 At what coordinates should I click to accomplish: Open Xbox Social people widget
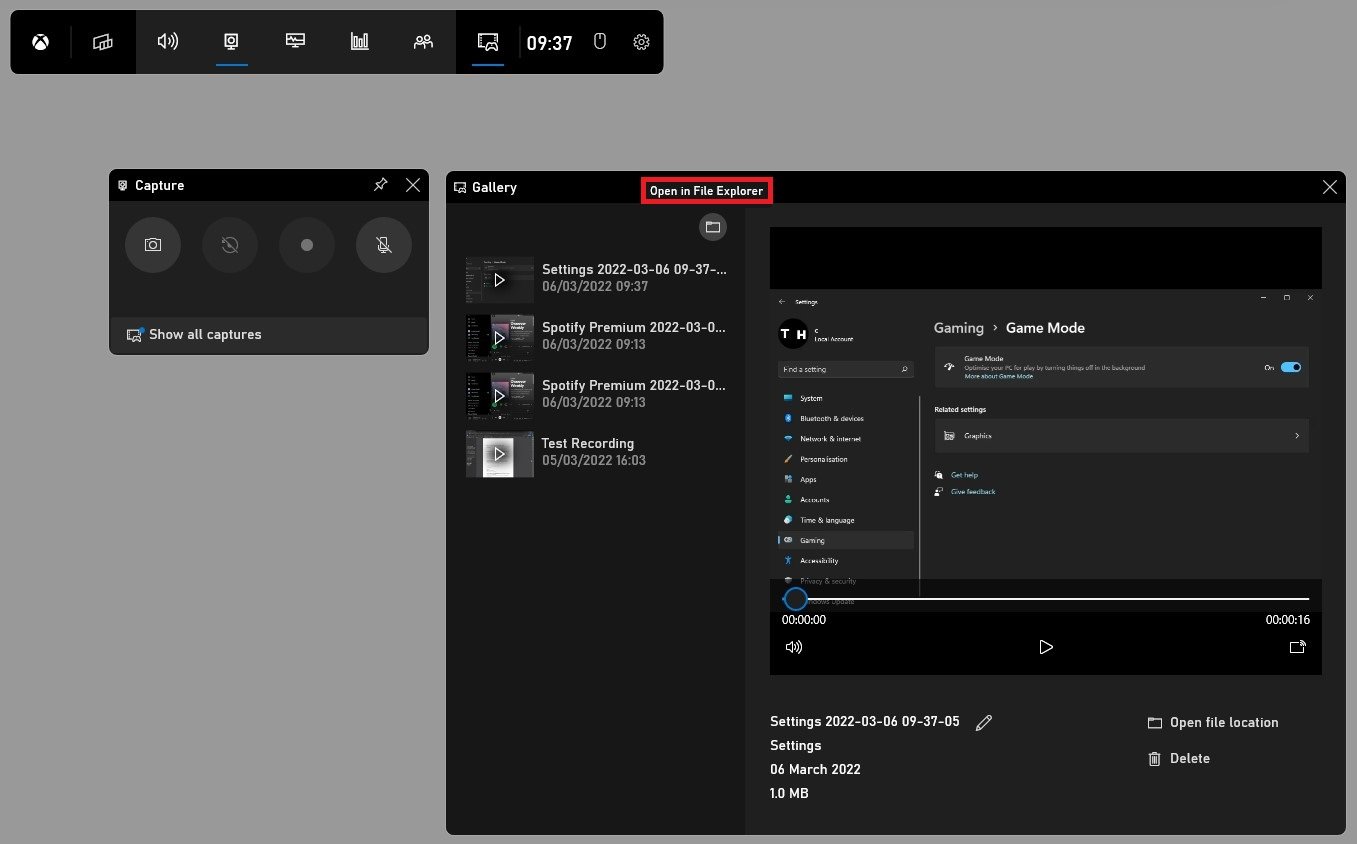[423, 42]
